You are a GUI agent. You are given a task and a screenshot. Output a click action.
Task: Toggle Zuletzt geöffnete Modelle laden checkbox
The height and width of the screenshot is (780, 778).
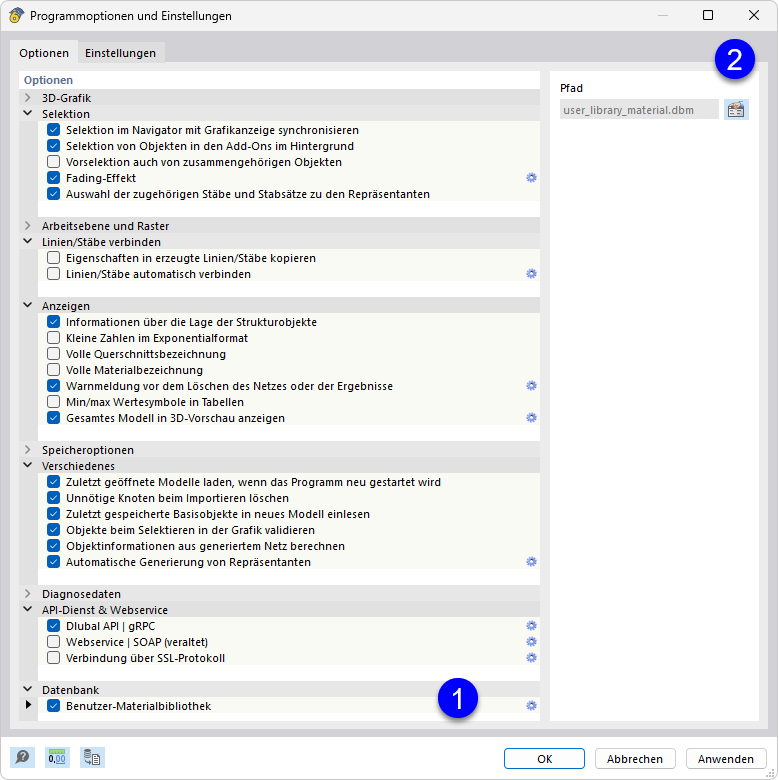click(x=53, y=482)
